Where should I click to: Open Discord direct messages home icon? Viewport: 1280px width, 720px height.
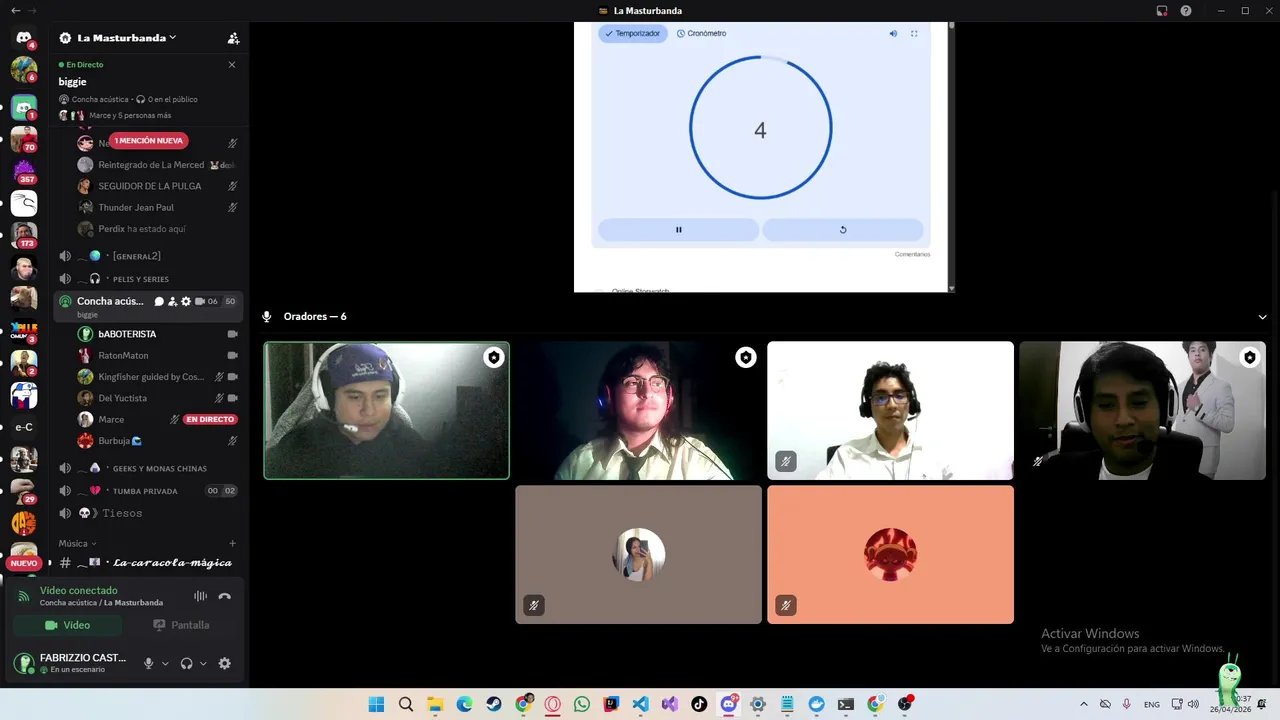[24, 38]
